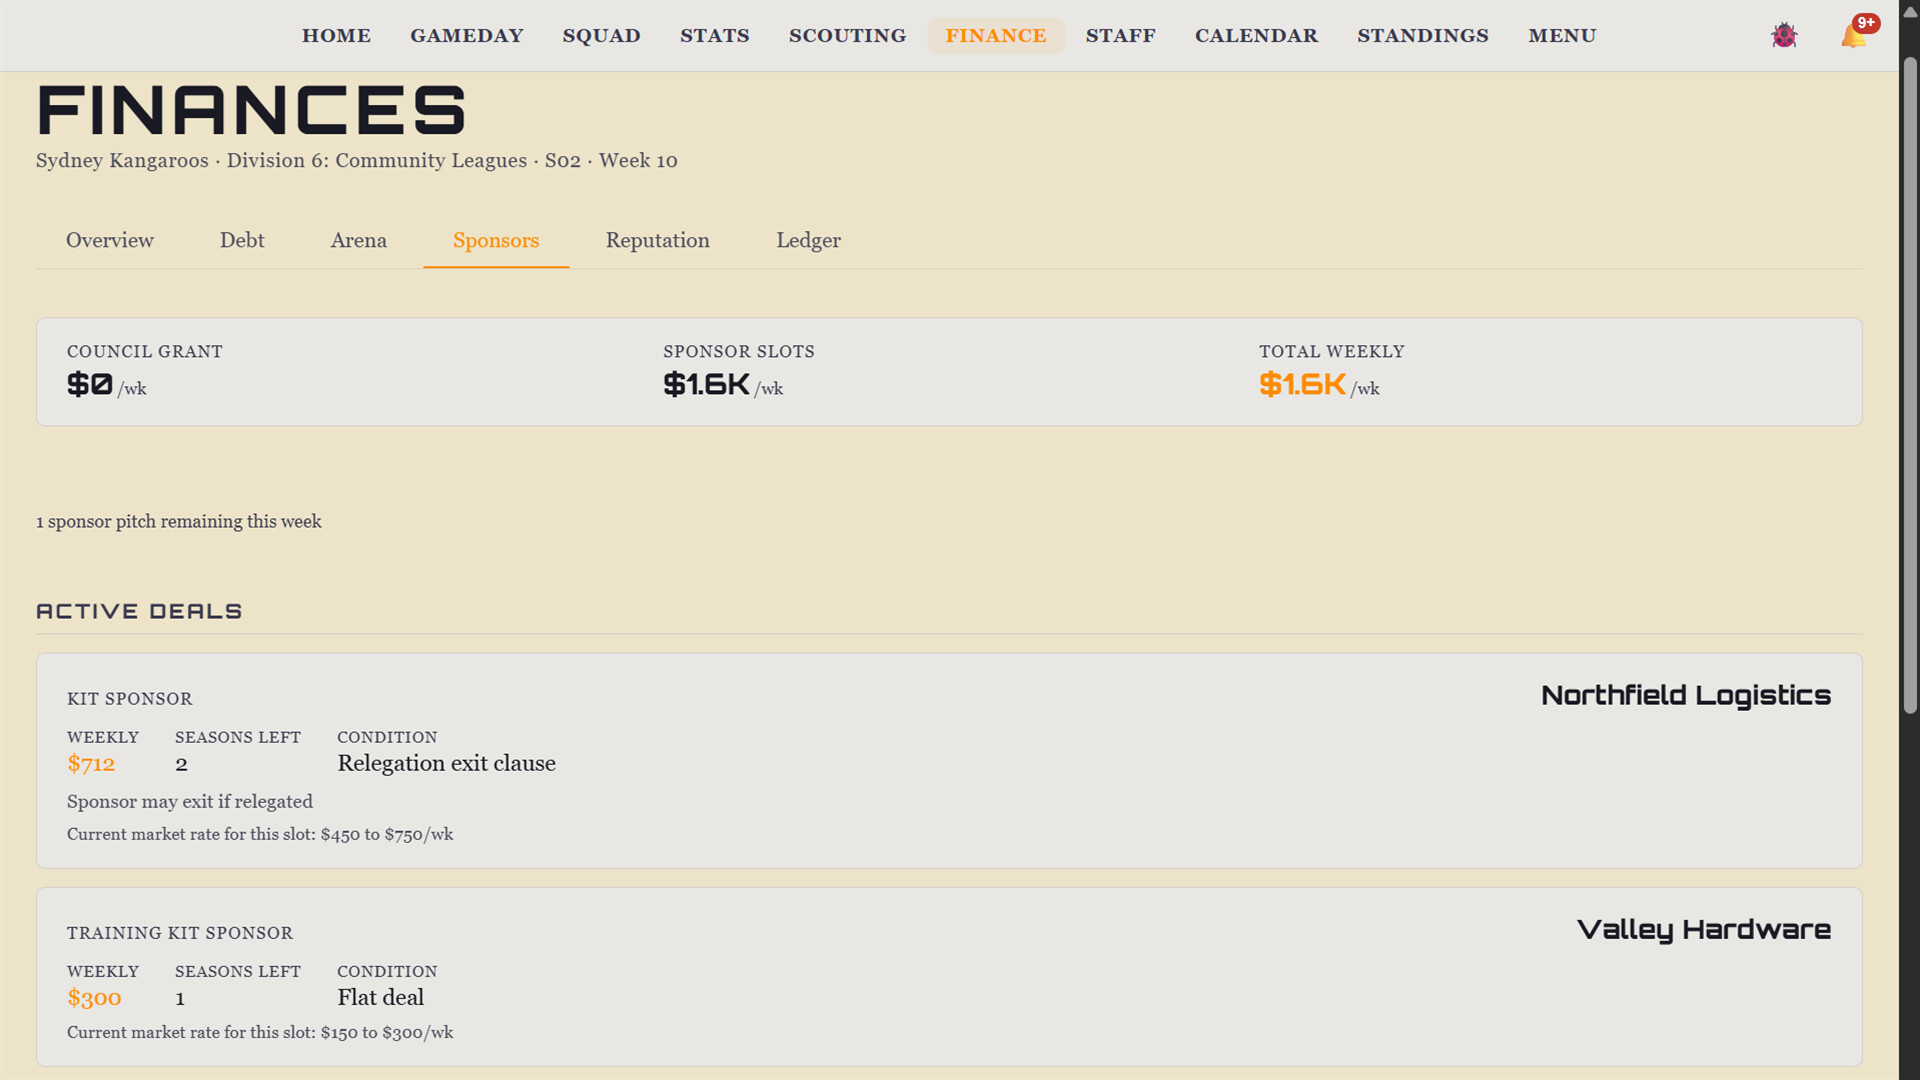This screenshot has width=1920, height=1080.
Task: Switch to the Debt tab
Action: tap(242, 241)
